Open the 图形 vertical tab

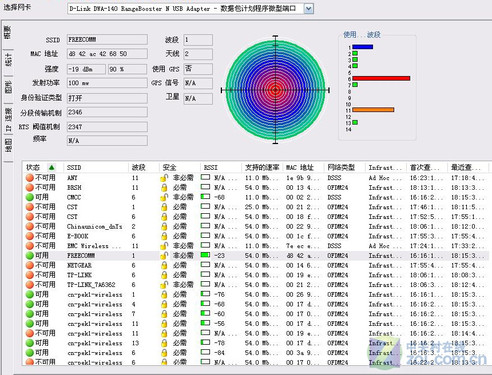coord(8,87)
